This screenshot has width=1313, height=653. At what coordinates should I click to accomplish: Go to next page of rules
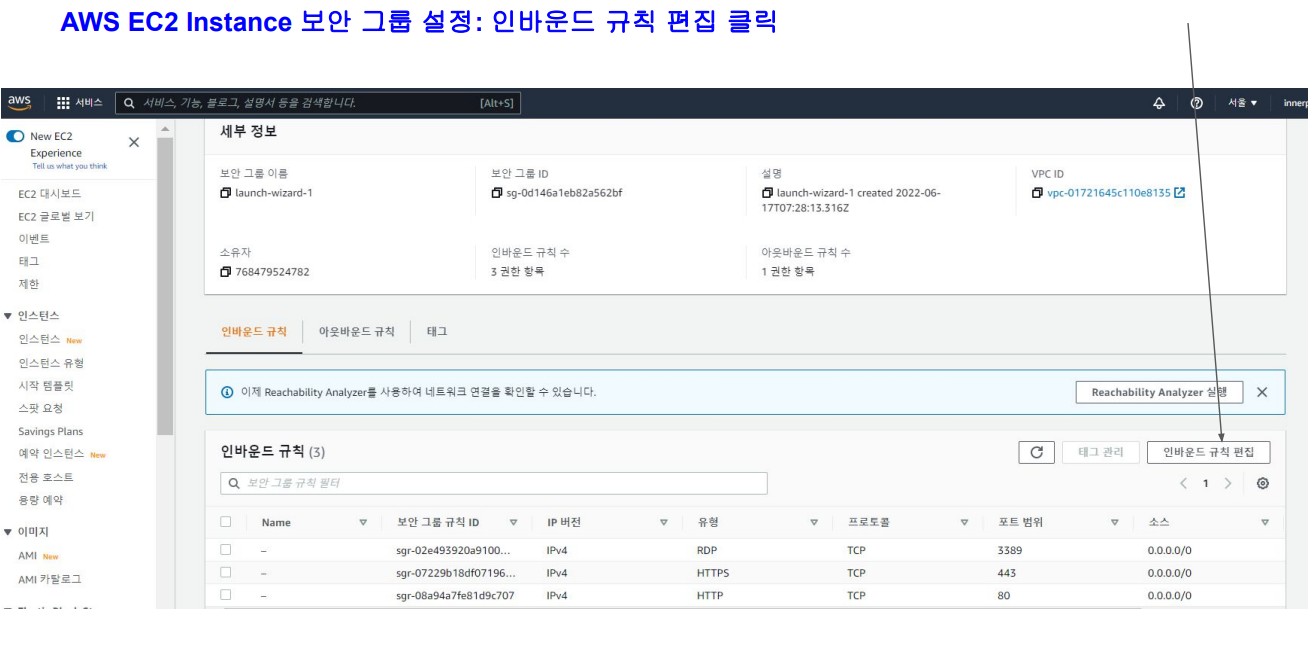[x=1228, y=483]
